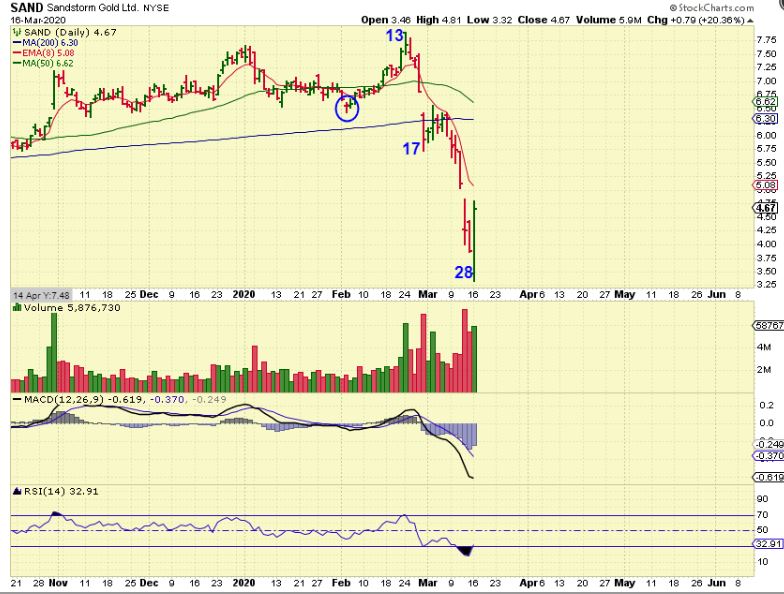Click the Close 4.67 value in header
Image resolution: width=784 pixels, height=594 pixels.
544,20
